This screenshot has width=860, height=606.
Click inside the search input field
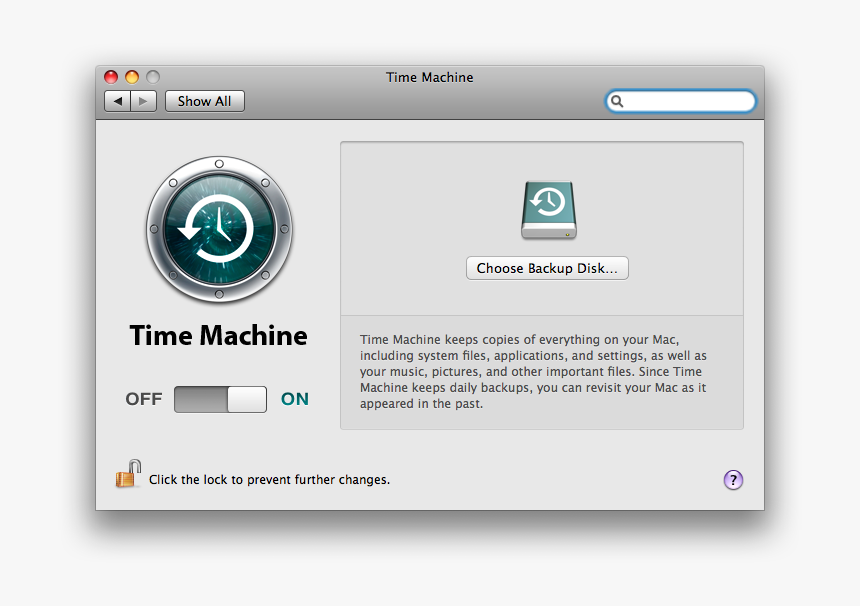coord(681,101)
